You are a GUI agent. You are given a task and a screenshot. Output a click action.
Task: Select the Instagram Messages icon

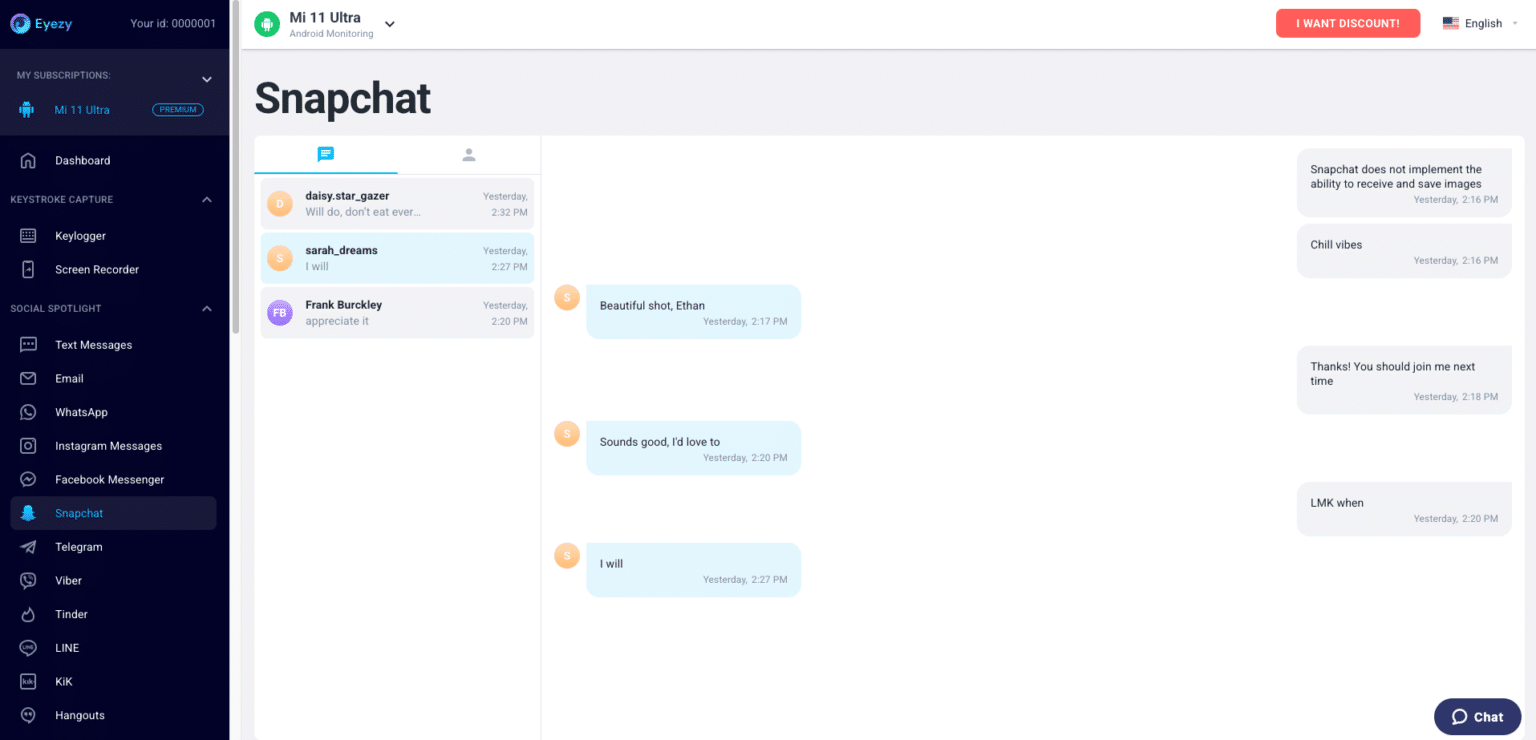pos(28,446)
